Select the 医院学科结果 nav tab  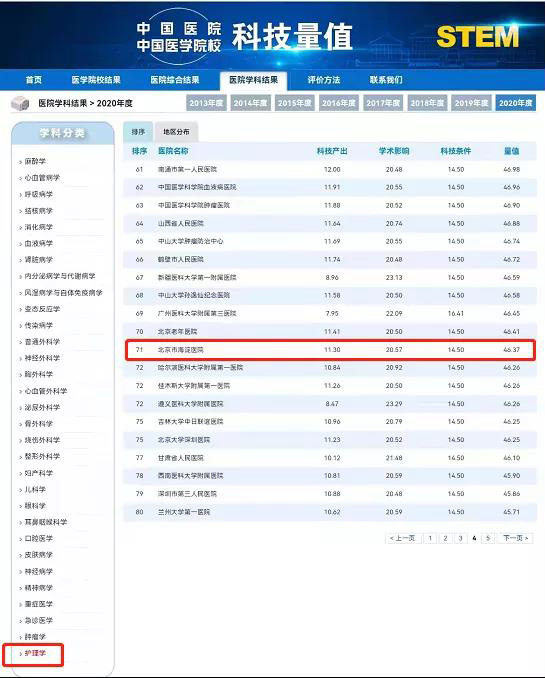[x=253, y=80]
